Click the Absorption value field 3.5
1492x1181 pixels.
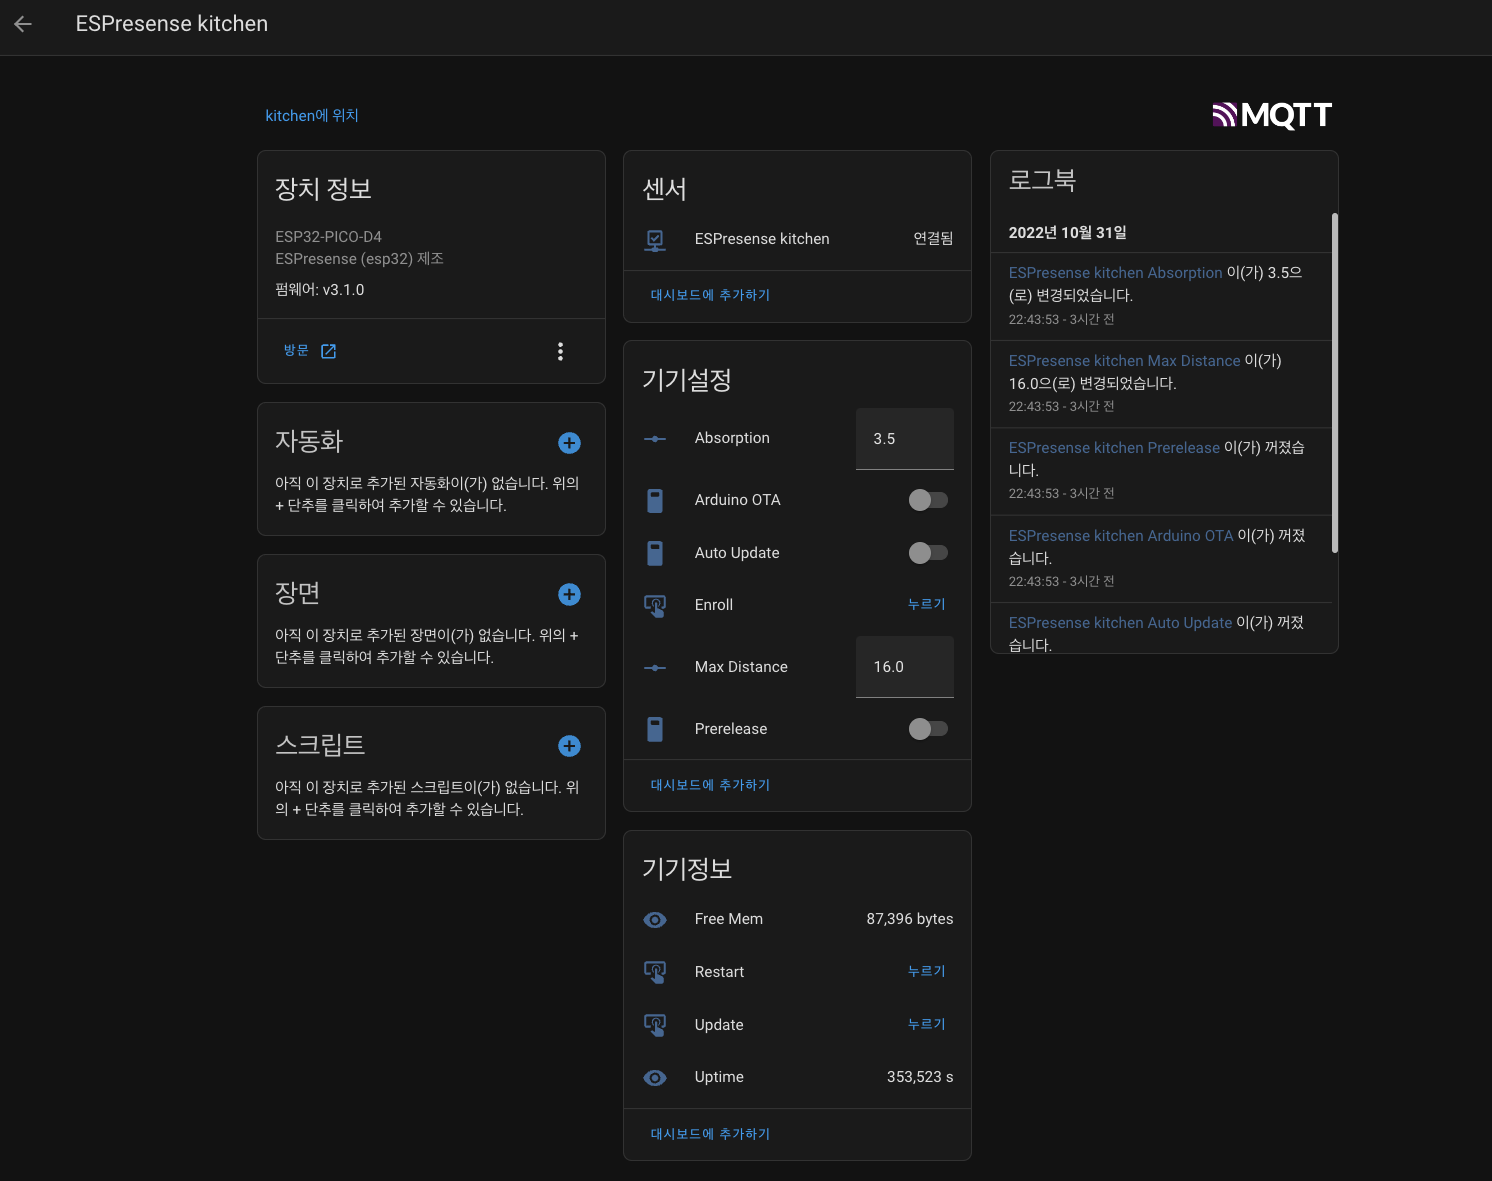[x=905, y=439]
